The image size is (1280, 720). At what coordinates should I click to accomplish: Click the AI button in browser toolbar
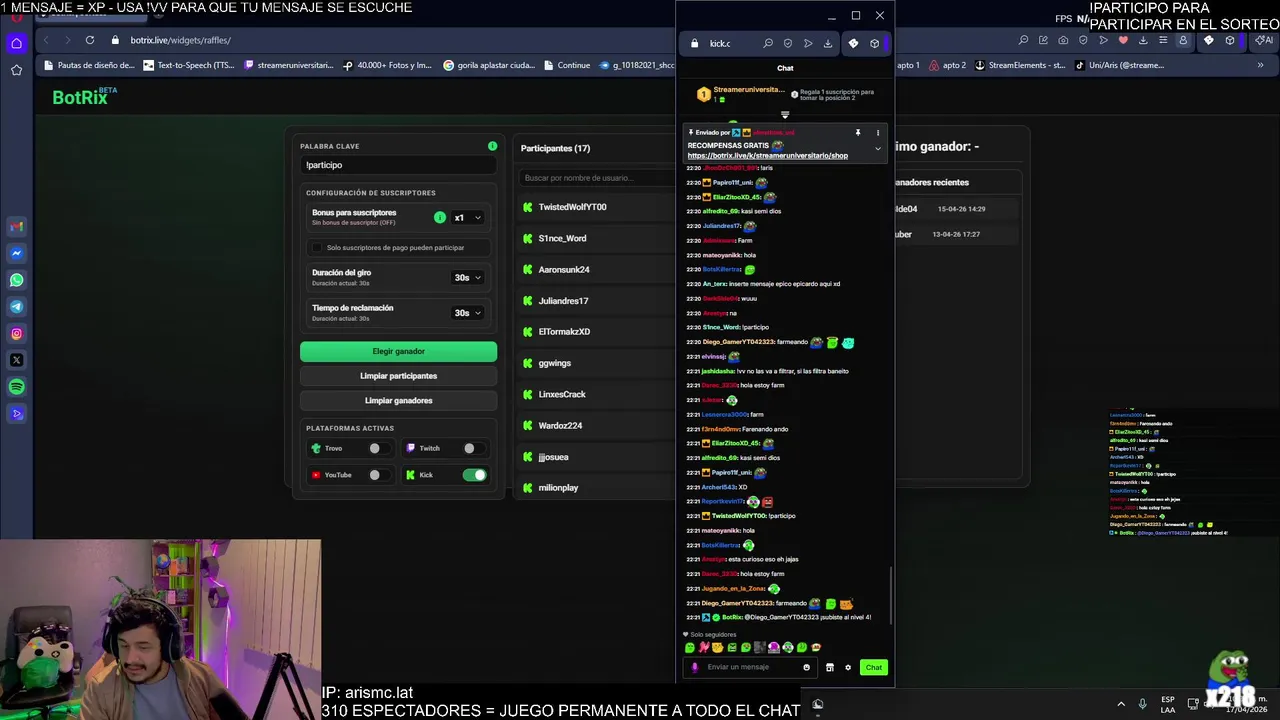point(1265,40)
